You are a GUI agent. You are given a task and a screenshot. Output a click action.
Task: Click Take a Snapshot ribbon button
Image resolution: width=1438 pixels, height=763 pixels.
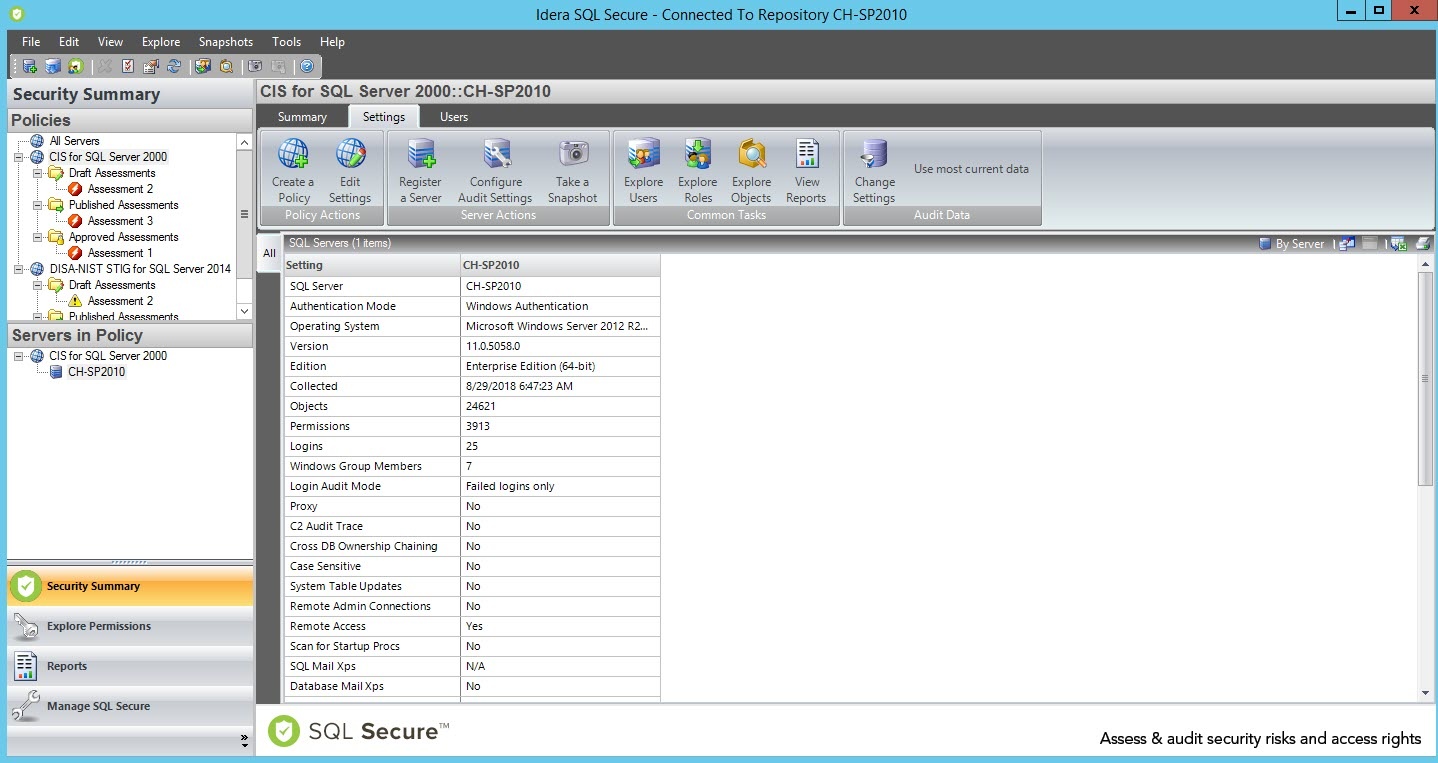coord(573,171)
